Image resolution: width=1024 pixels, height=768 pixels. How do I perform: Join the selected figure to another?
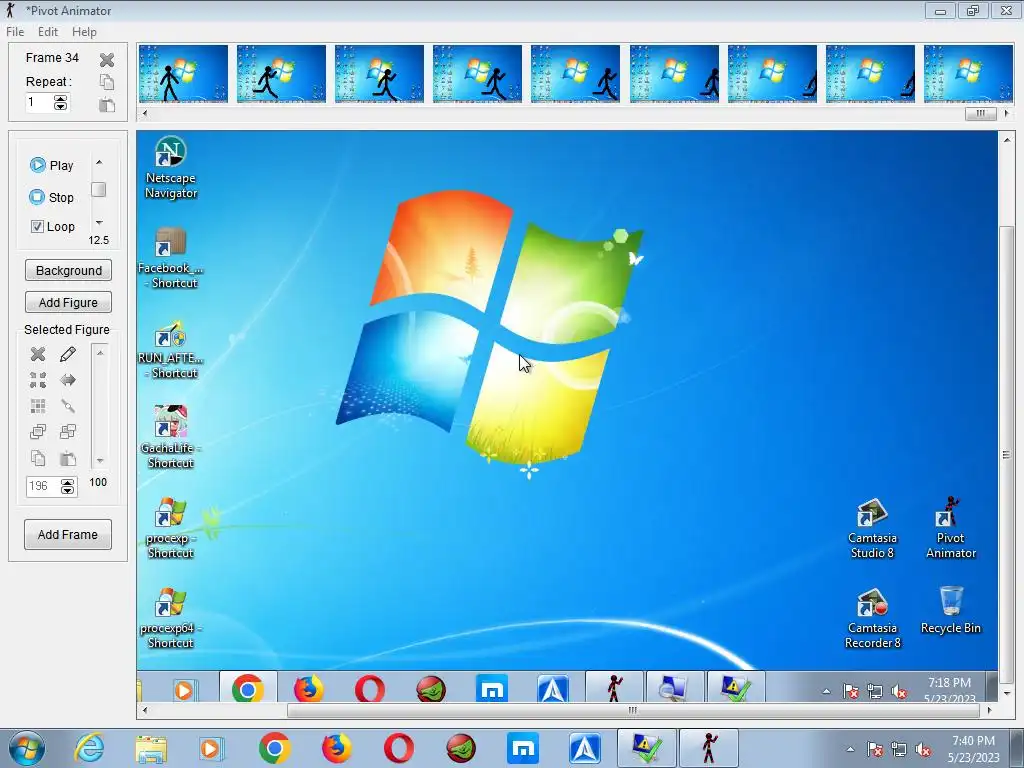tap(68, 406)
